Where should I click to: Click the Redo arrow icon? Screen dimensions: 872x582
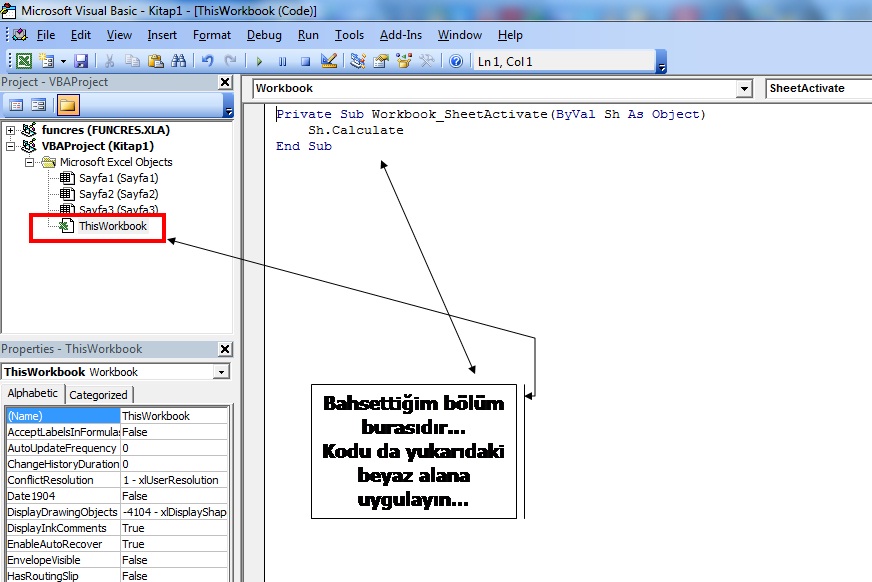[x=230, y=61]
